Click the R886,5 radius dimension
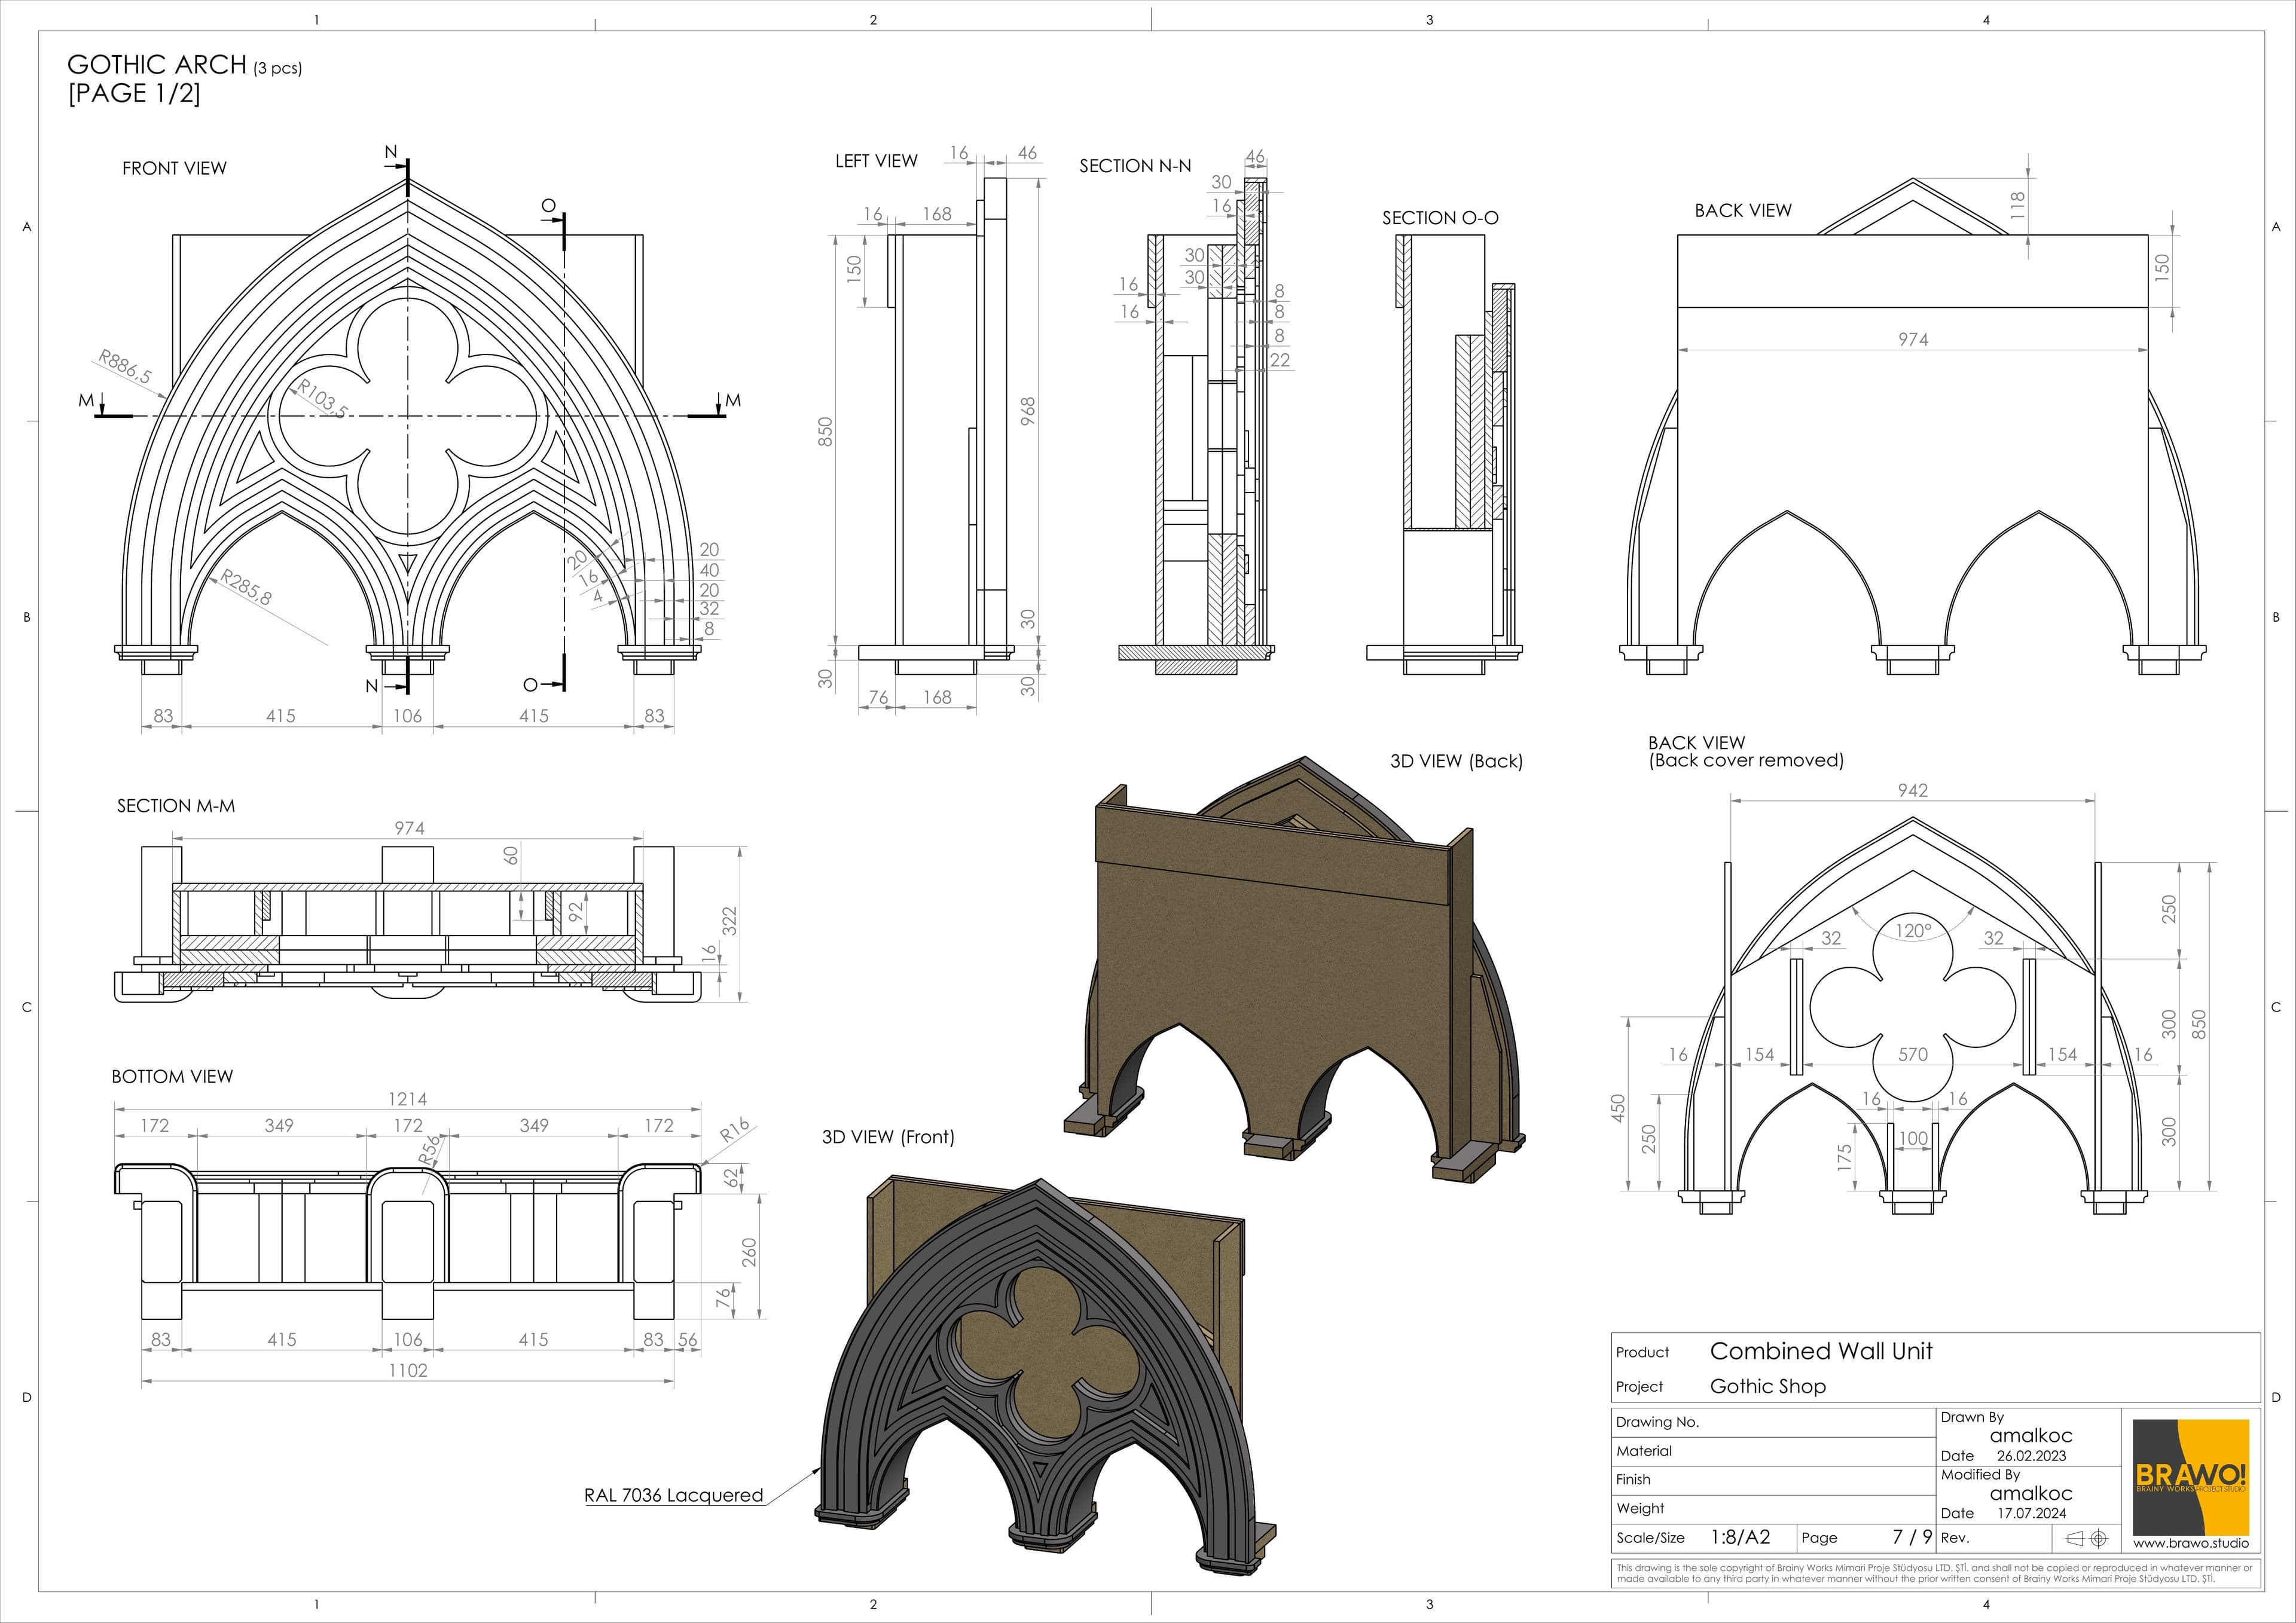The image size is (2296, 1623). click(125, 367)
